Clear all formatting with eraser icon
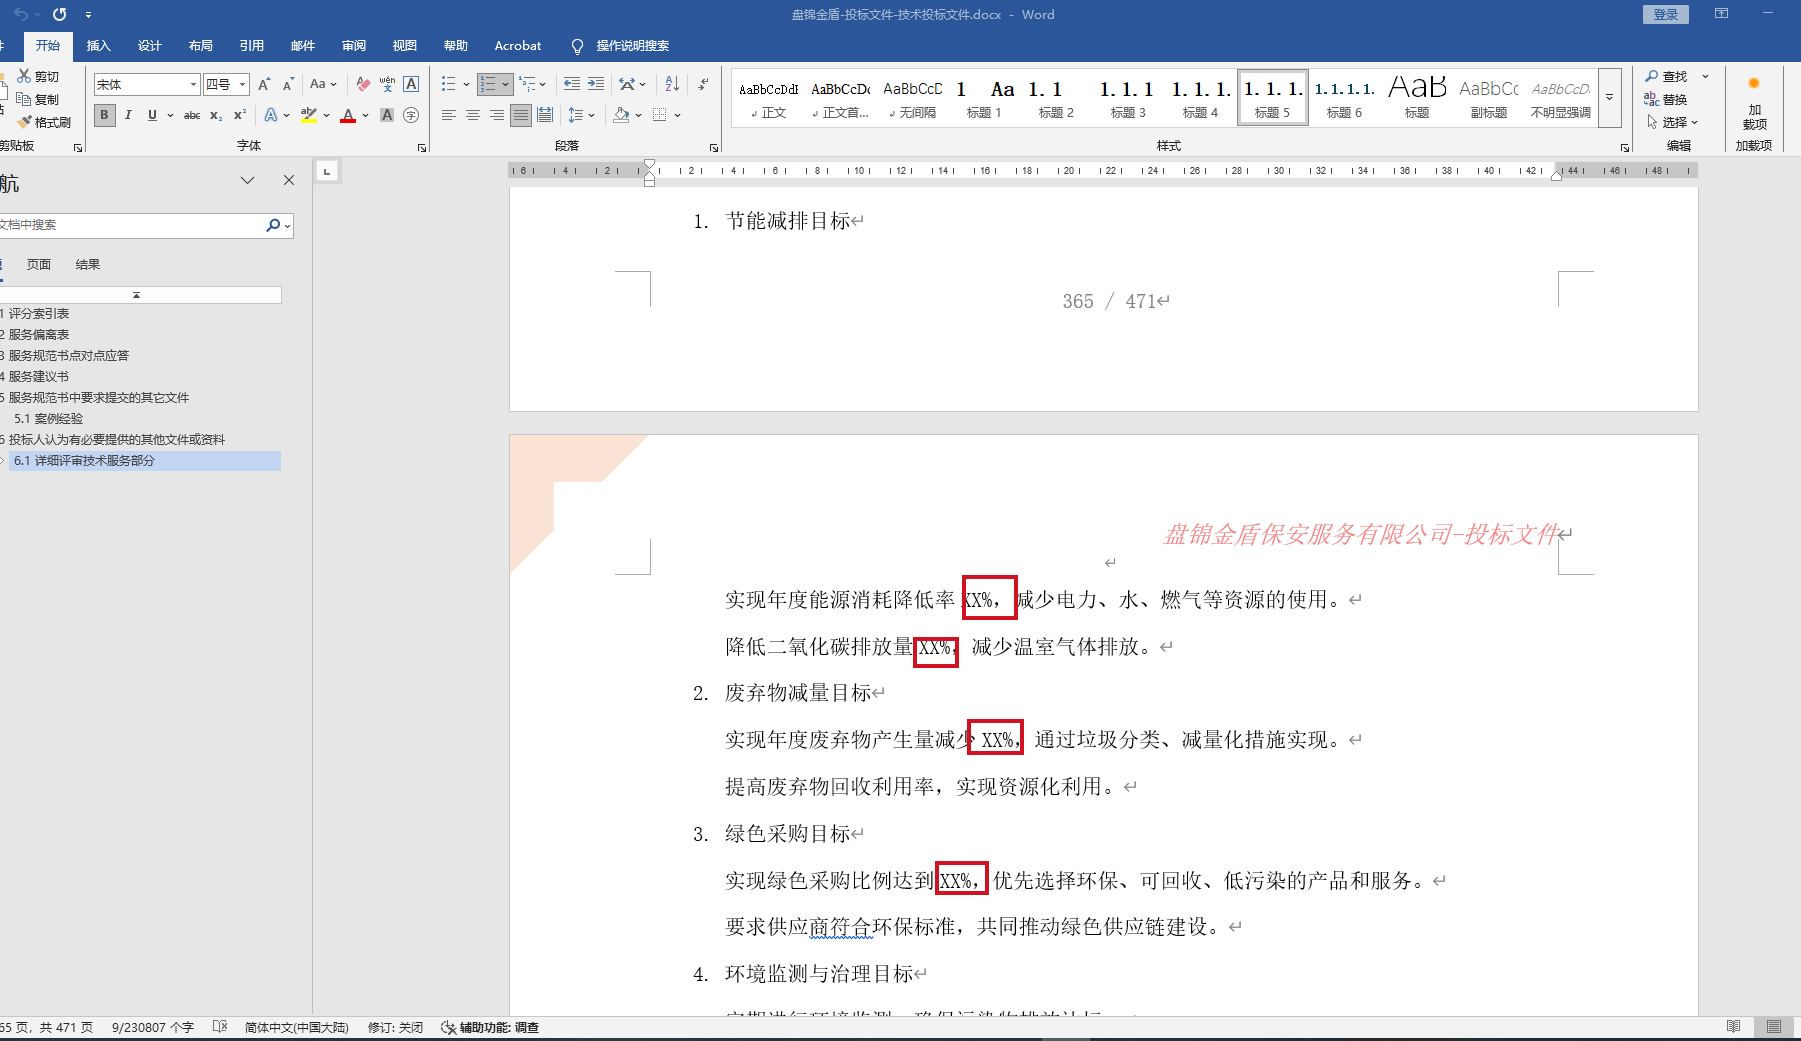 (x=363, y=85)
